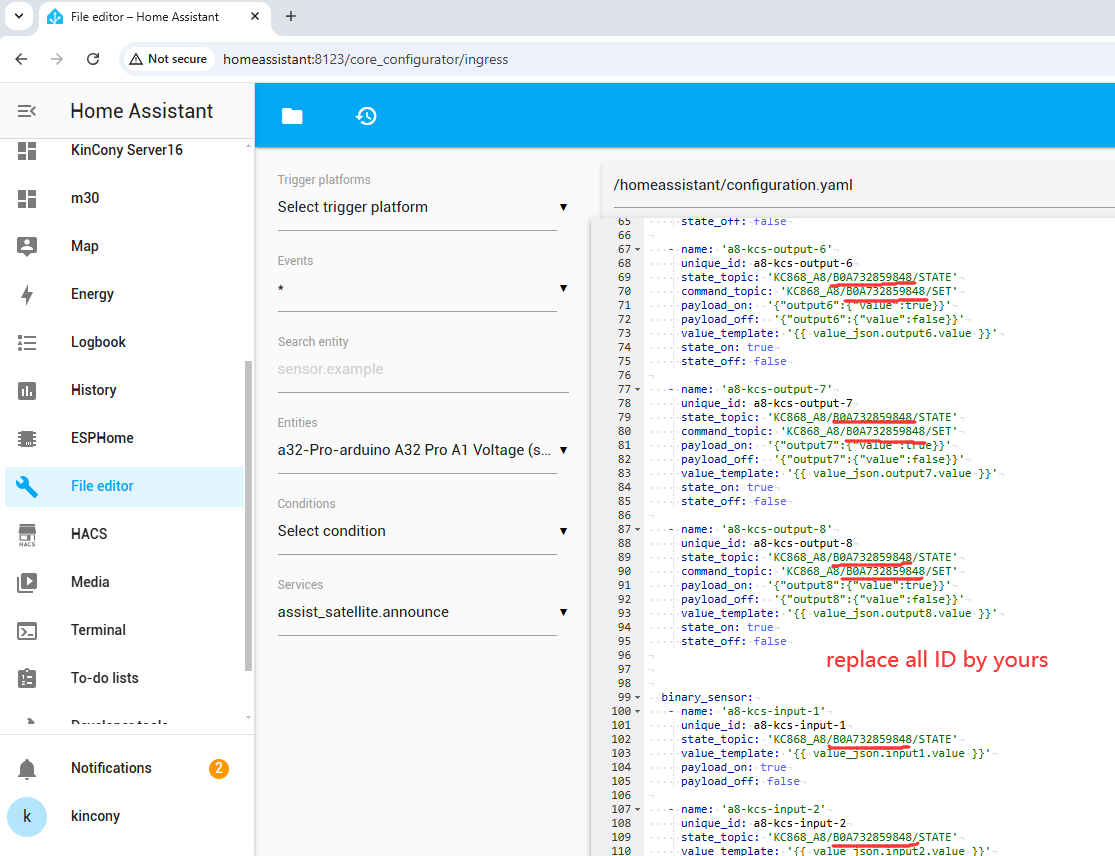Reload the page in browser
Viewport: 1115px width, 856px height.
[x=93, y=59]
